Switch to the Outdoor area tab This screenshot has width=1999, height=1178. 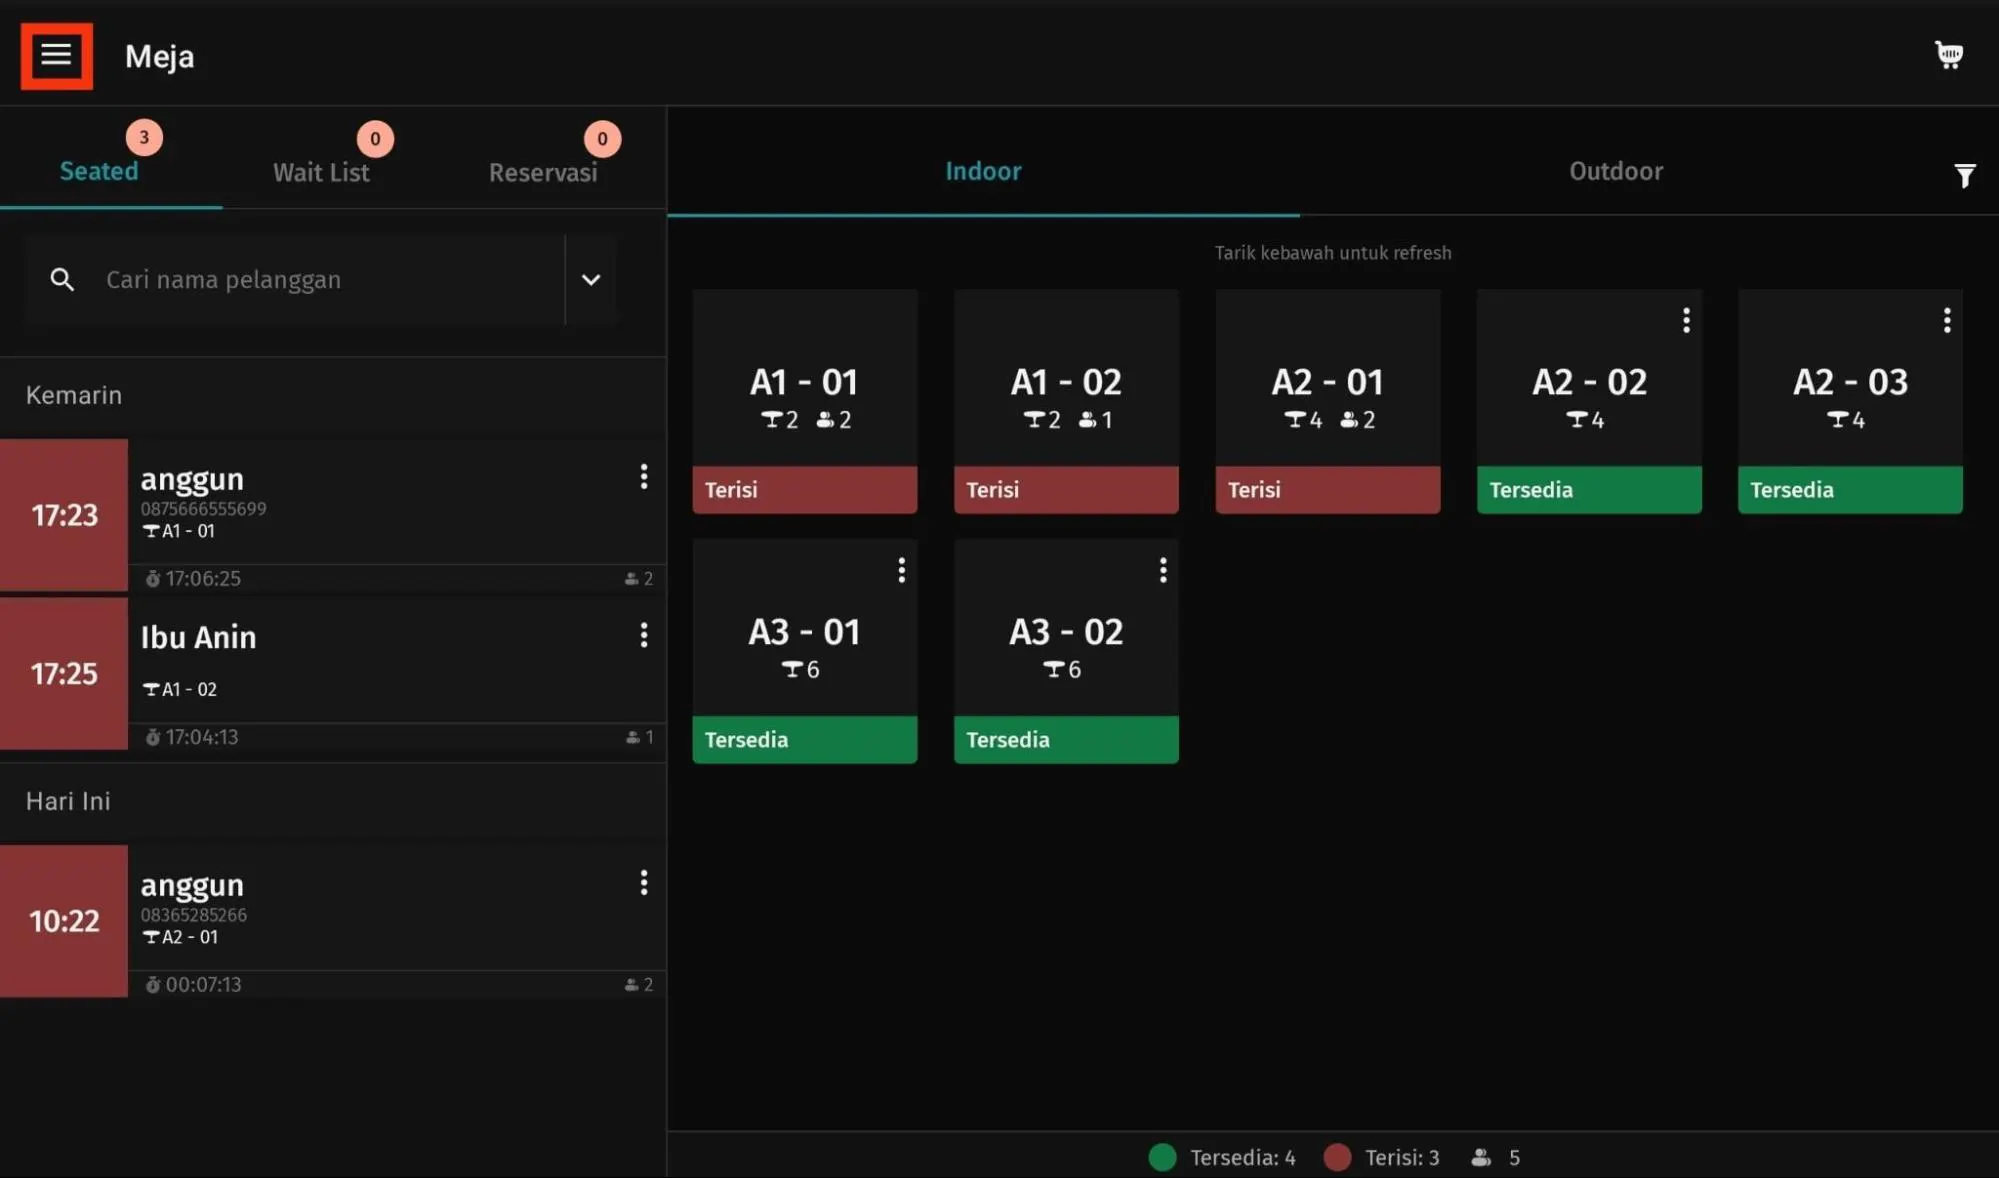1615,171
